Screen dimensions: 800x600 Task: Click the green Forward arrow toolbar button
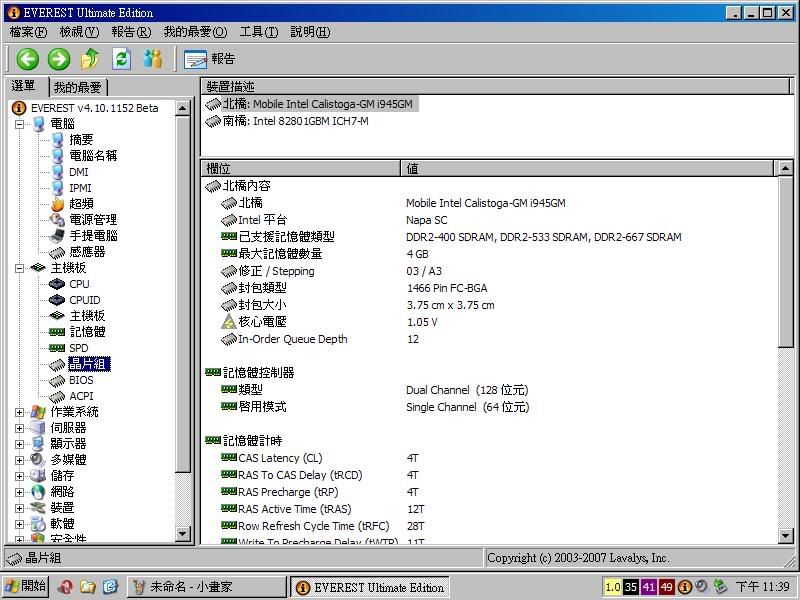[59, 59]
